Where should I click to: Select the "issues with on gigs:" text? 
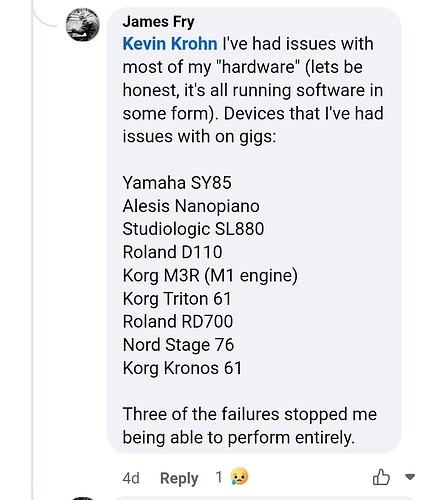199,137
